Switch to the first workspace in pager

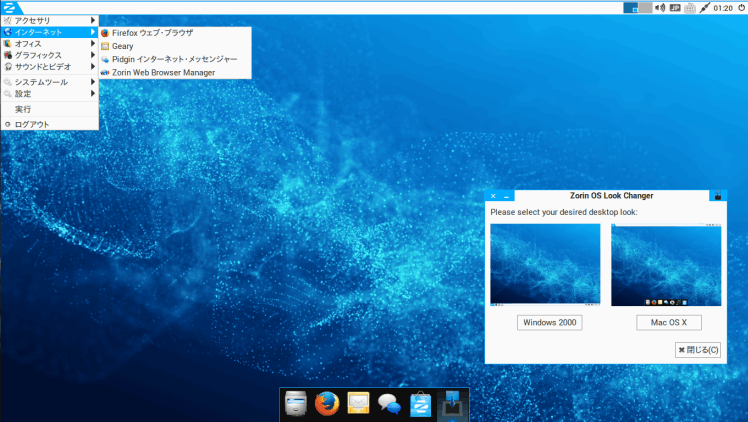(x=631, y=8)
